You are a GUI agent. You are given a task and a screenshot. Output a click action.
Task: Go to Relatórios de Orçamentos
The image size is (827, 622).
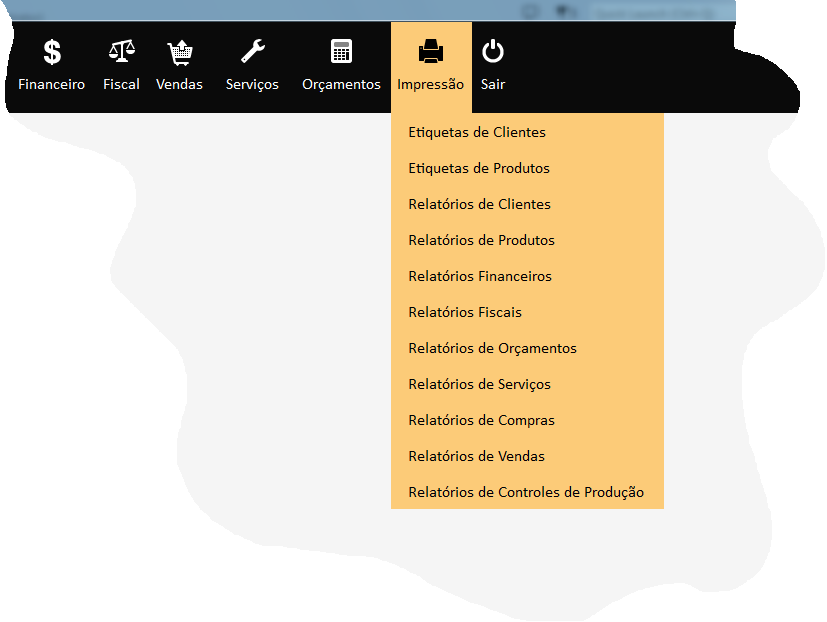pos(492,348)
